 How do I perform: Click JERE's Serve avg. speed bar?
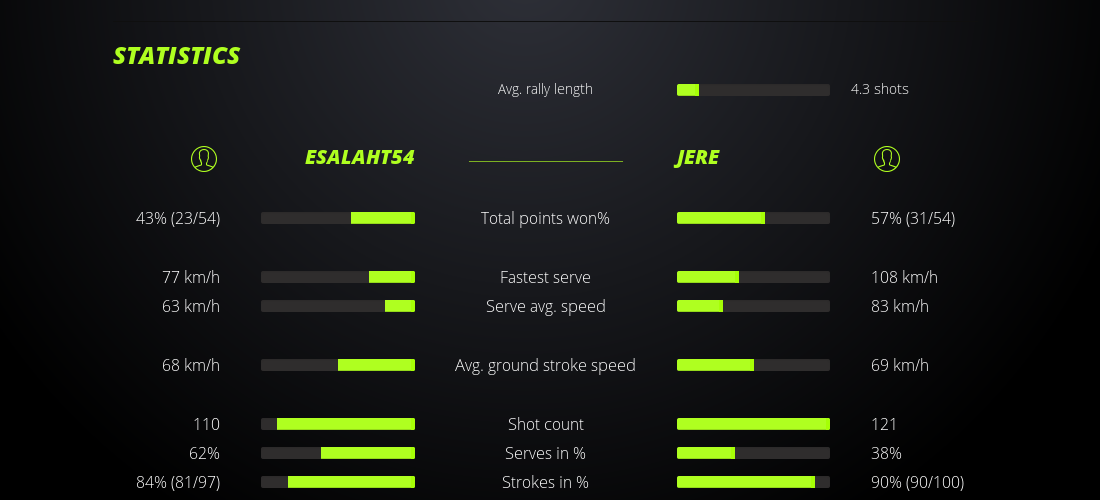coord(753,306)
